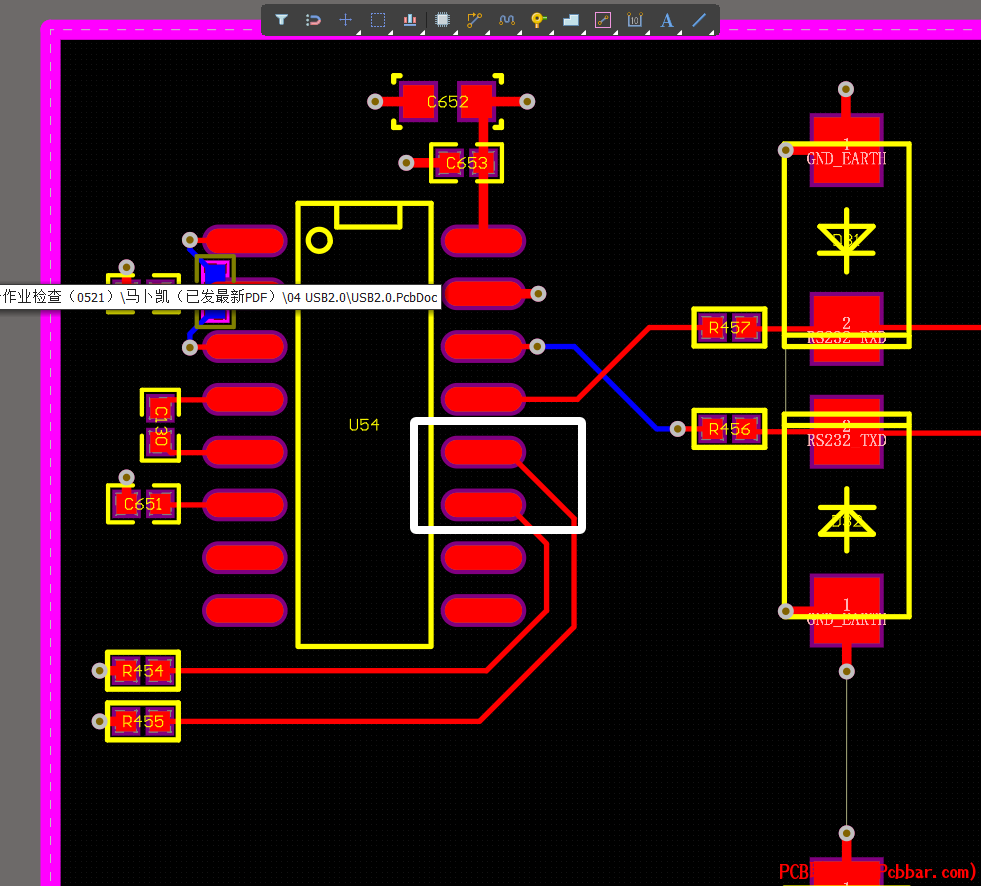Activate the Interactive Routing tool

point(475,20)
